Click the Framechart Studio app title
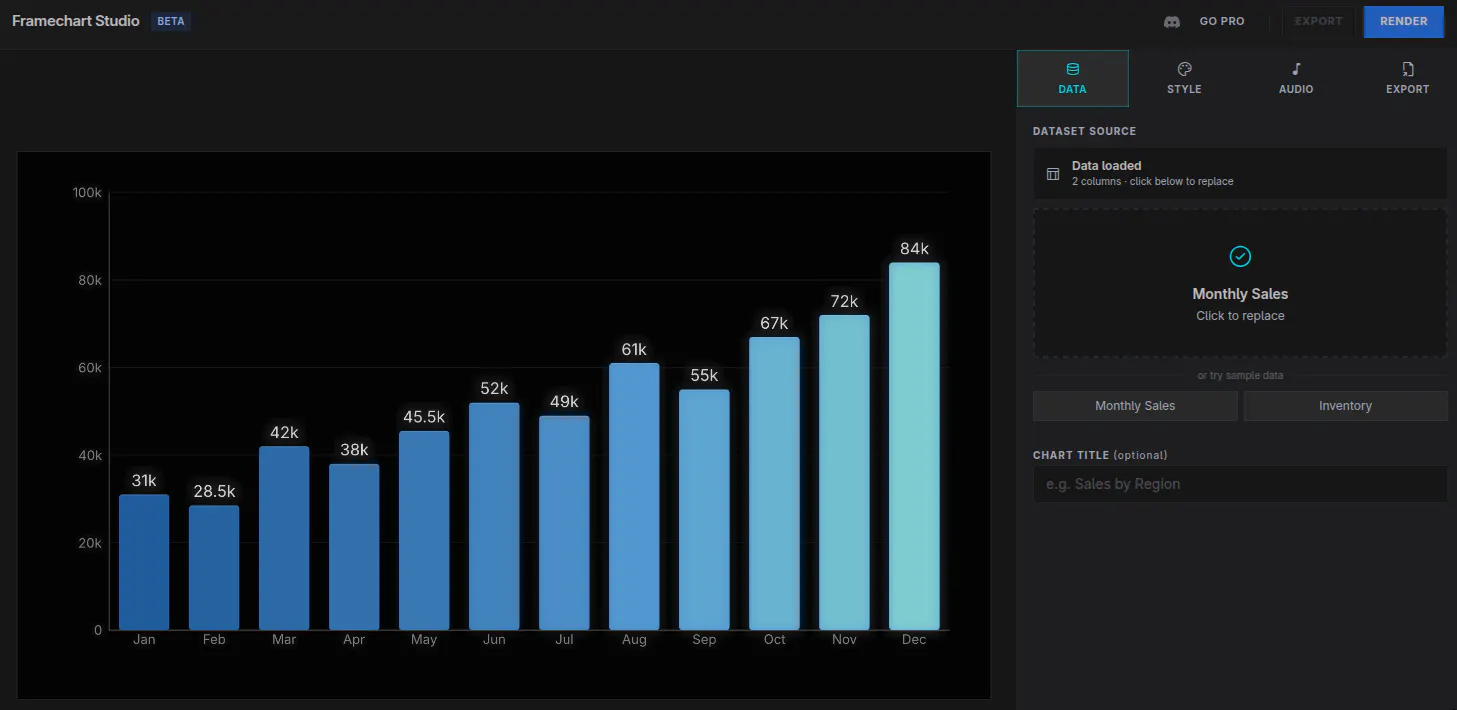Screen dimensions: 1457x710 pos(75,21)
